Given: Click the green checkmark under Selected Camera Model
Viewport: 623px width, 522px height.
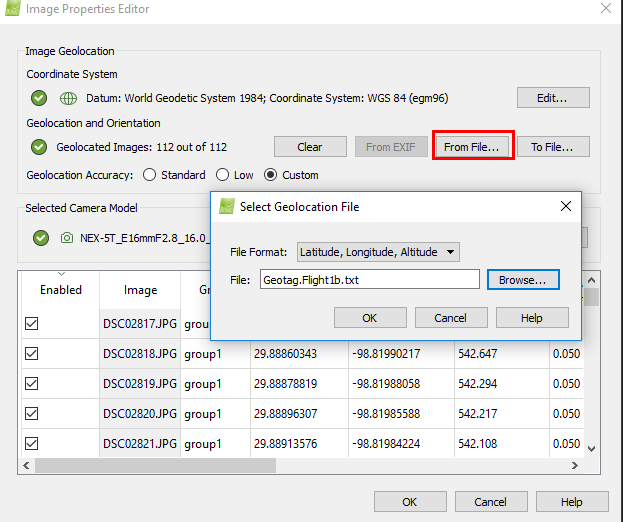Looking at the screenshot, I should (39, 238).
